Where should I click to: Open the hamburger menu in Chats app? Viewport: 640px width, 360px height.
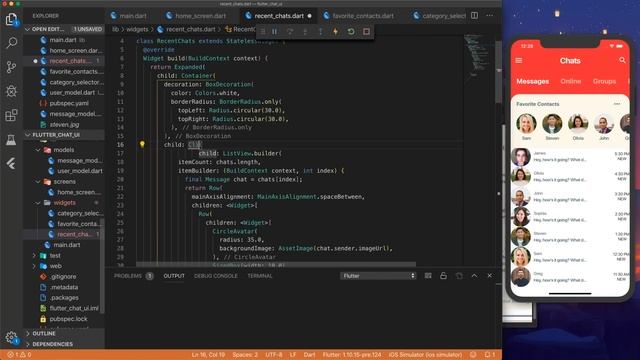point(519,60)
